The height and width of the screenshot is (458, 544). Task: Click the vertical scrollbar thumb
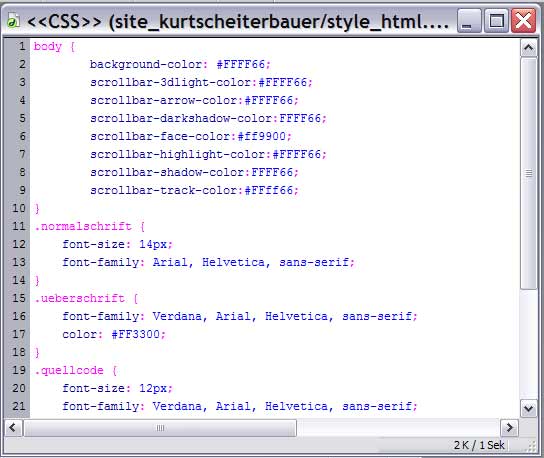pos(528,173)
